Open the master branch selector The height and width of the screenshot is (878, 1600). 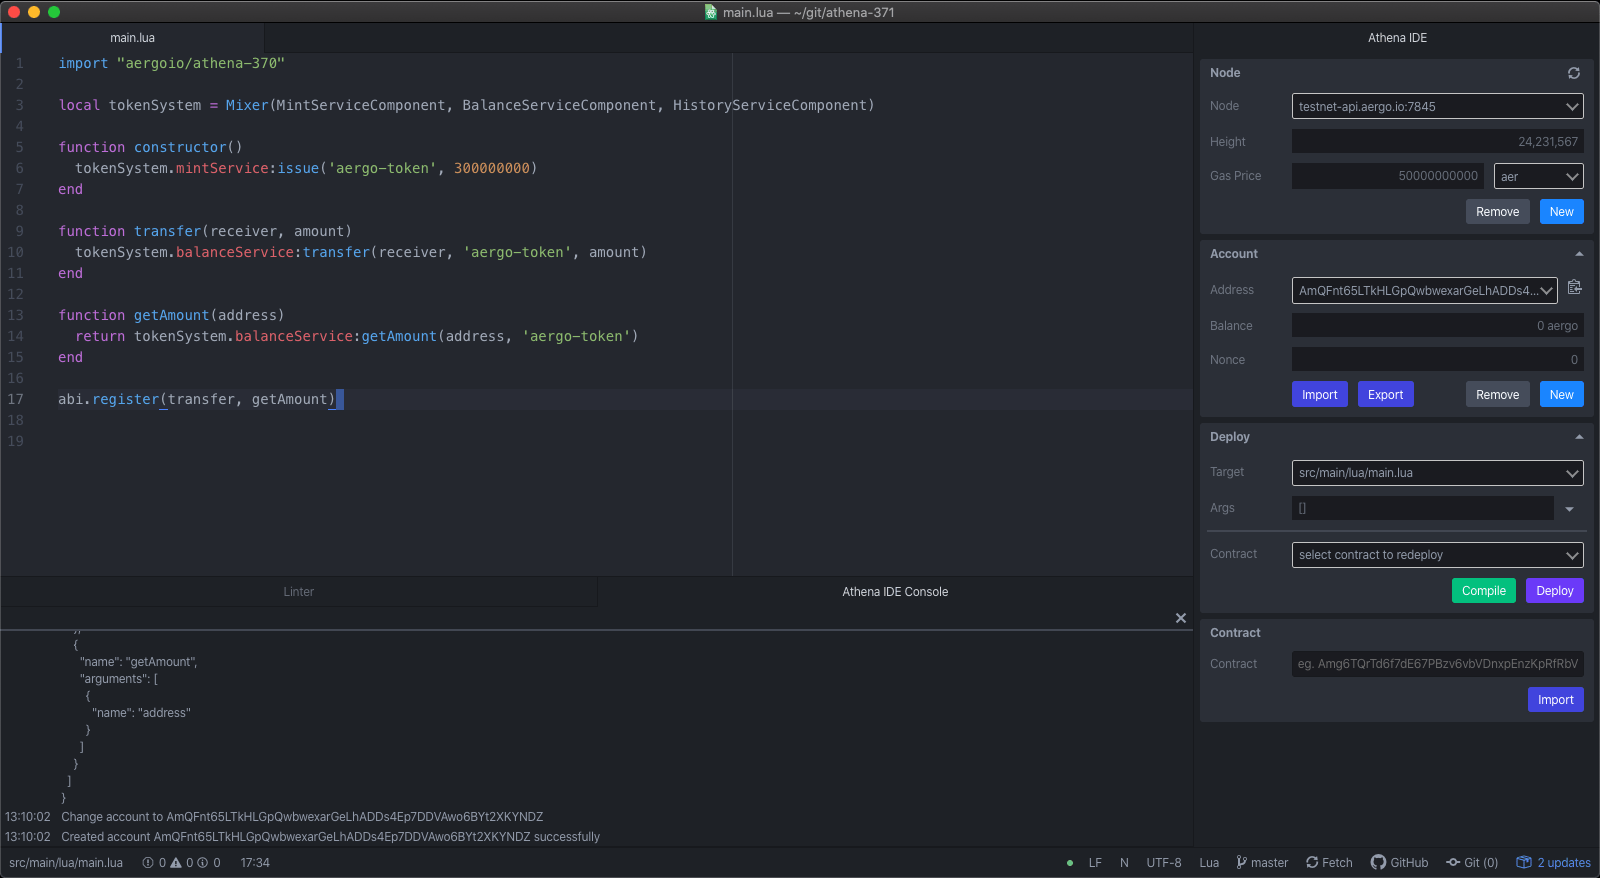tap(1262, 862)
